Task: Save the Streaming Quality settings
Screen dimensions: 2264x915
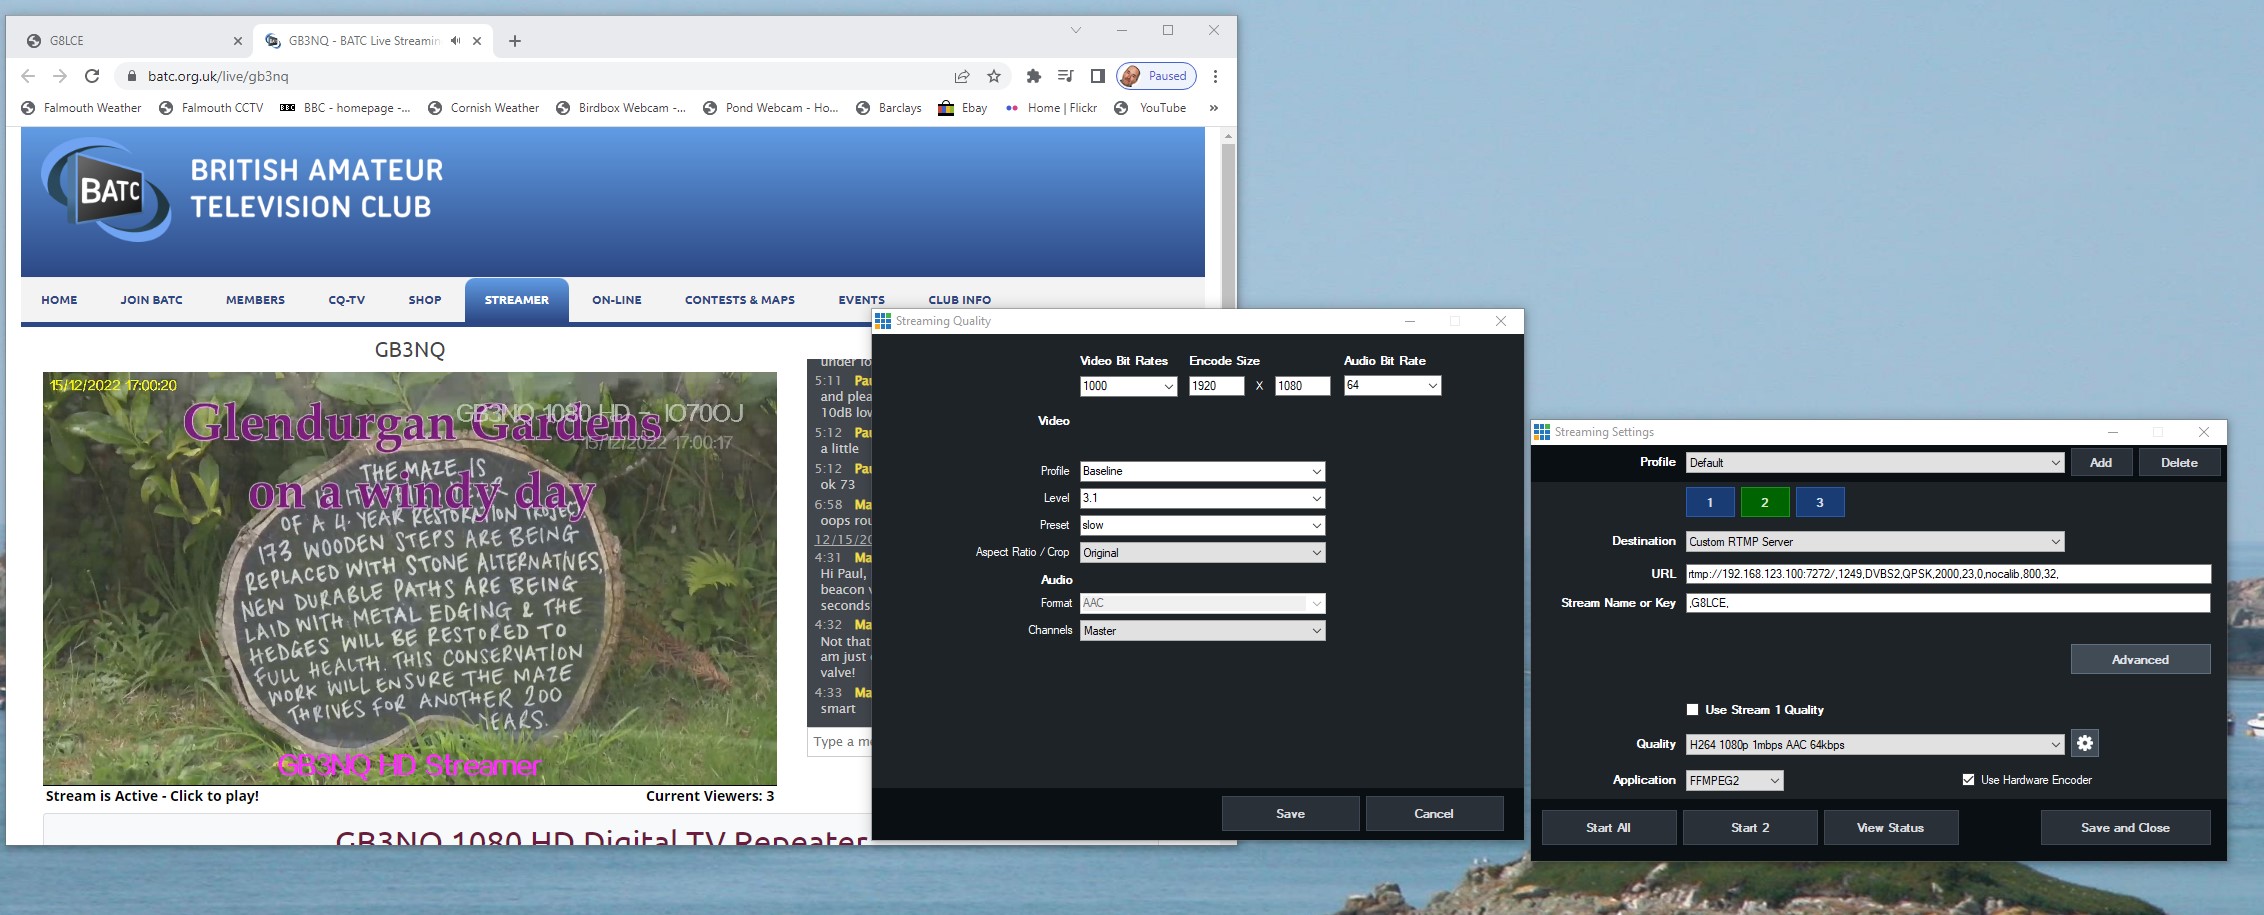Action: coord(1290,813)
